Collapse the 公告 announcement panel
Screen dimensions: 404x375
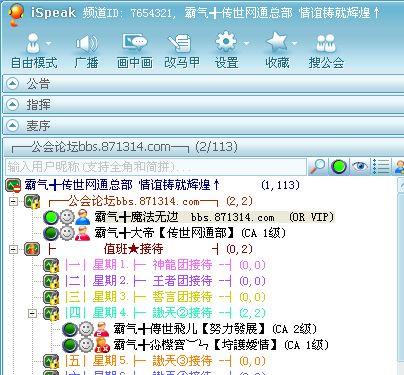coord(13,84)
